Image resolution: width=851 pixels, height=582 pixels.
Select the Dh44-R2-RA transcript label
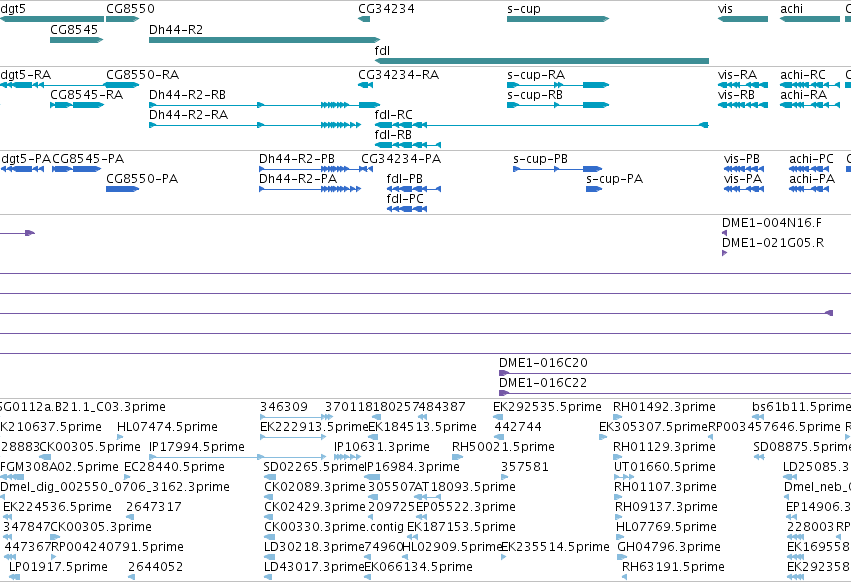(188, 115)
